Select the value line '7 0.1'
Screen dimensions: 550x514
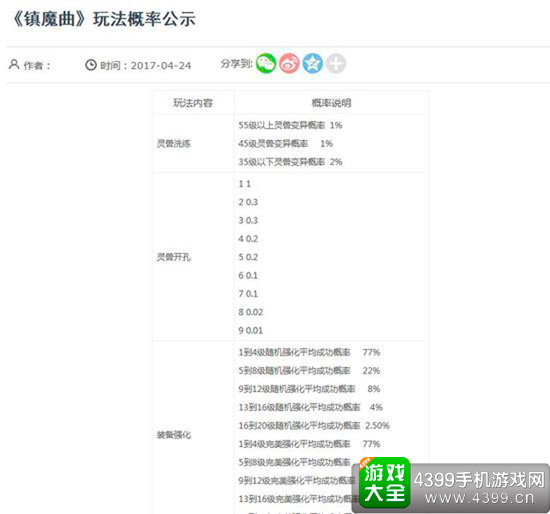click(248, 294)
